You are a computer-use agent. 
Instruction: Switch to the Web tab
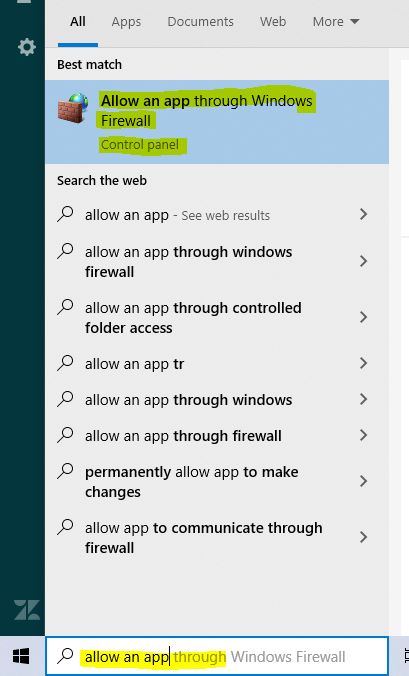coord(273,22)
